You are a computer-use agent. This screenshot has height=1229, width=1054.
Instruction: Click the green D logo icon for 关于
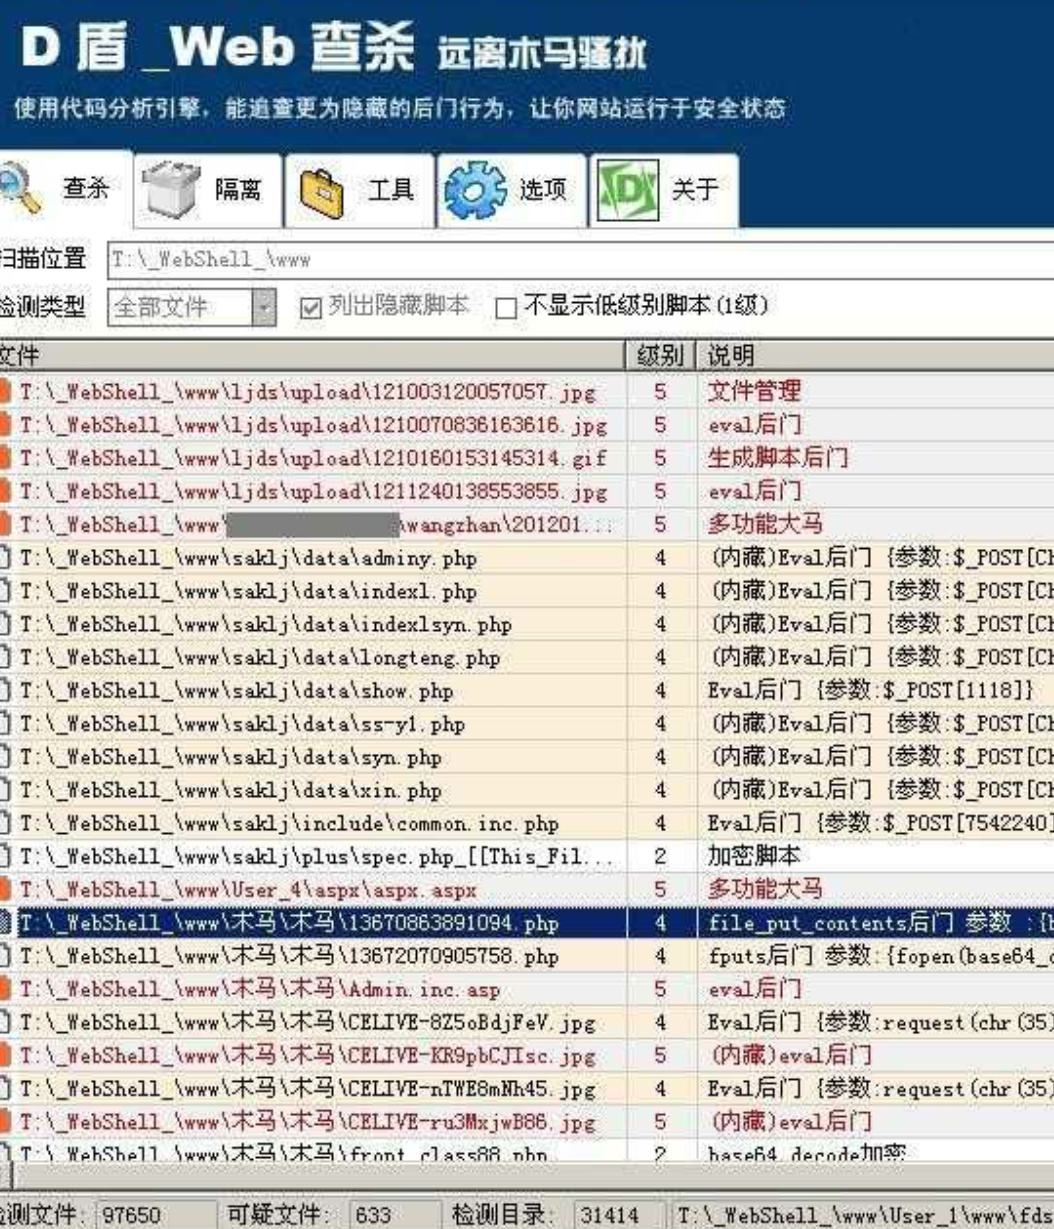628,189
